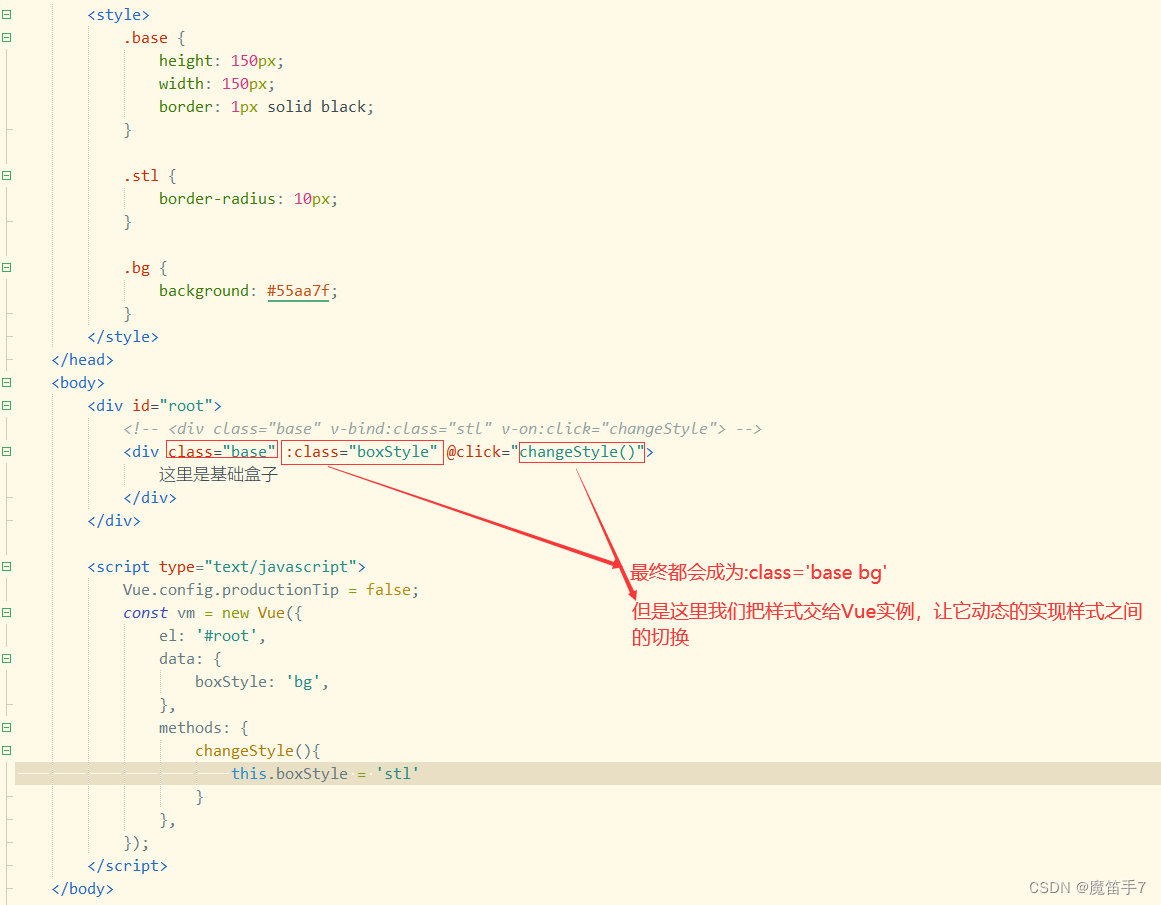Collapse the .base rule fold marker

(7, 38)
